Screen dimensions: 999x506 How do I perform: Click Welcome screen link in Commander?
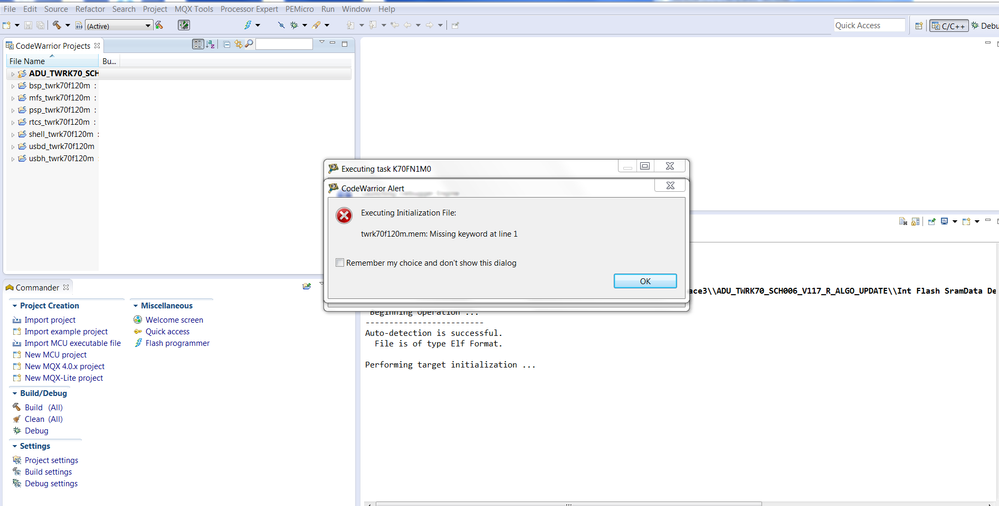tap(174, 320)
